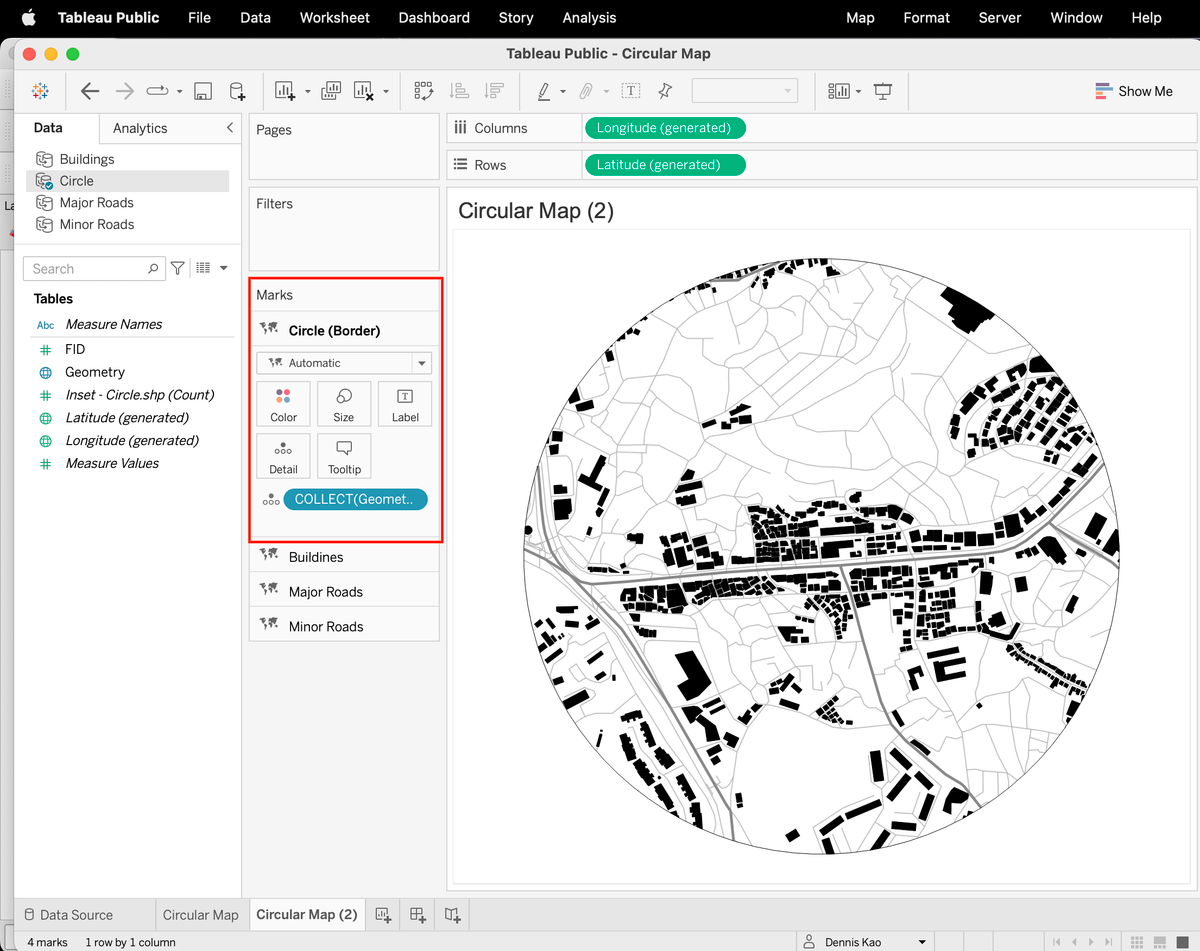This screenshot has height=951, width=1200.
Task: Open the Worksheet menu
Action: pyautogui.click(x=335, y=17)
